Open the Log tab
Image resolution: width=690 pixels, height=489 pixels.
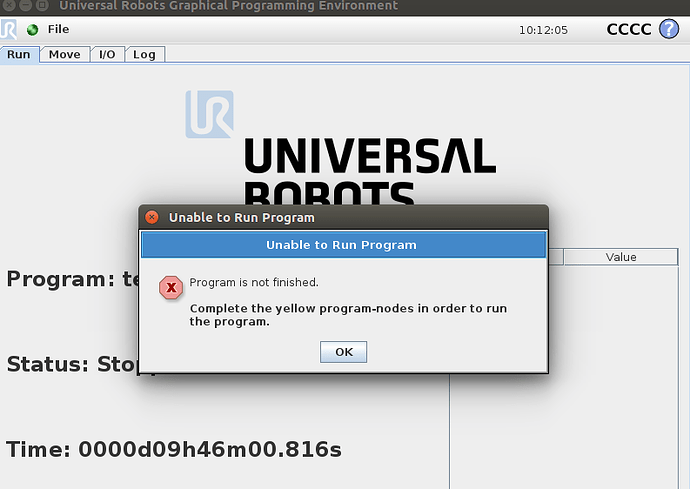[x=144, y=55]
